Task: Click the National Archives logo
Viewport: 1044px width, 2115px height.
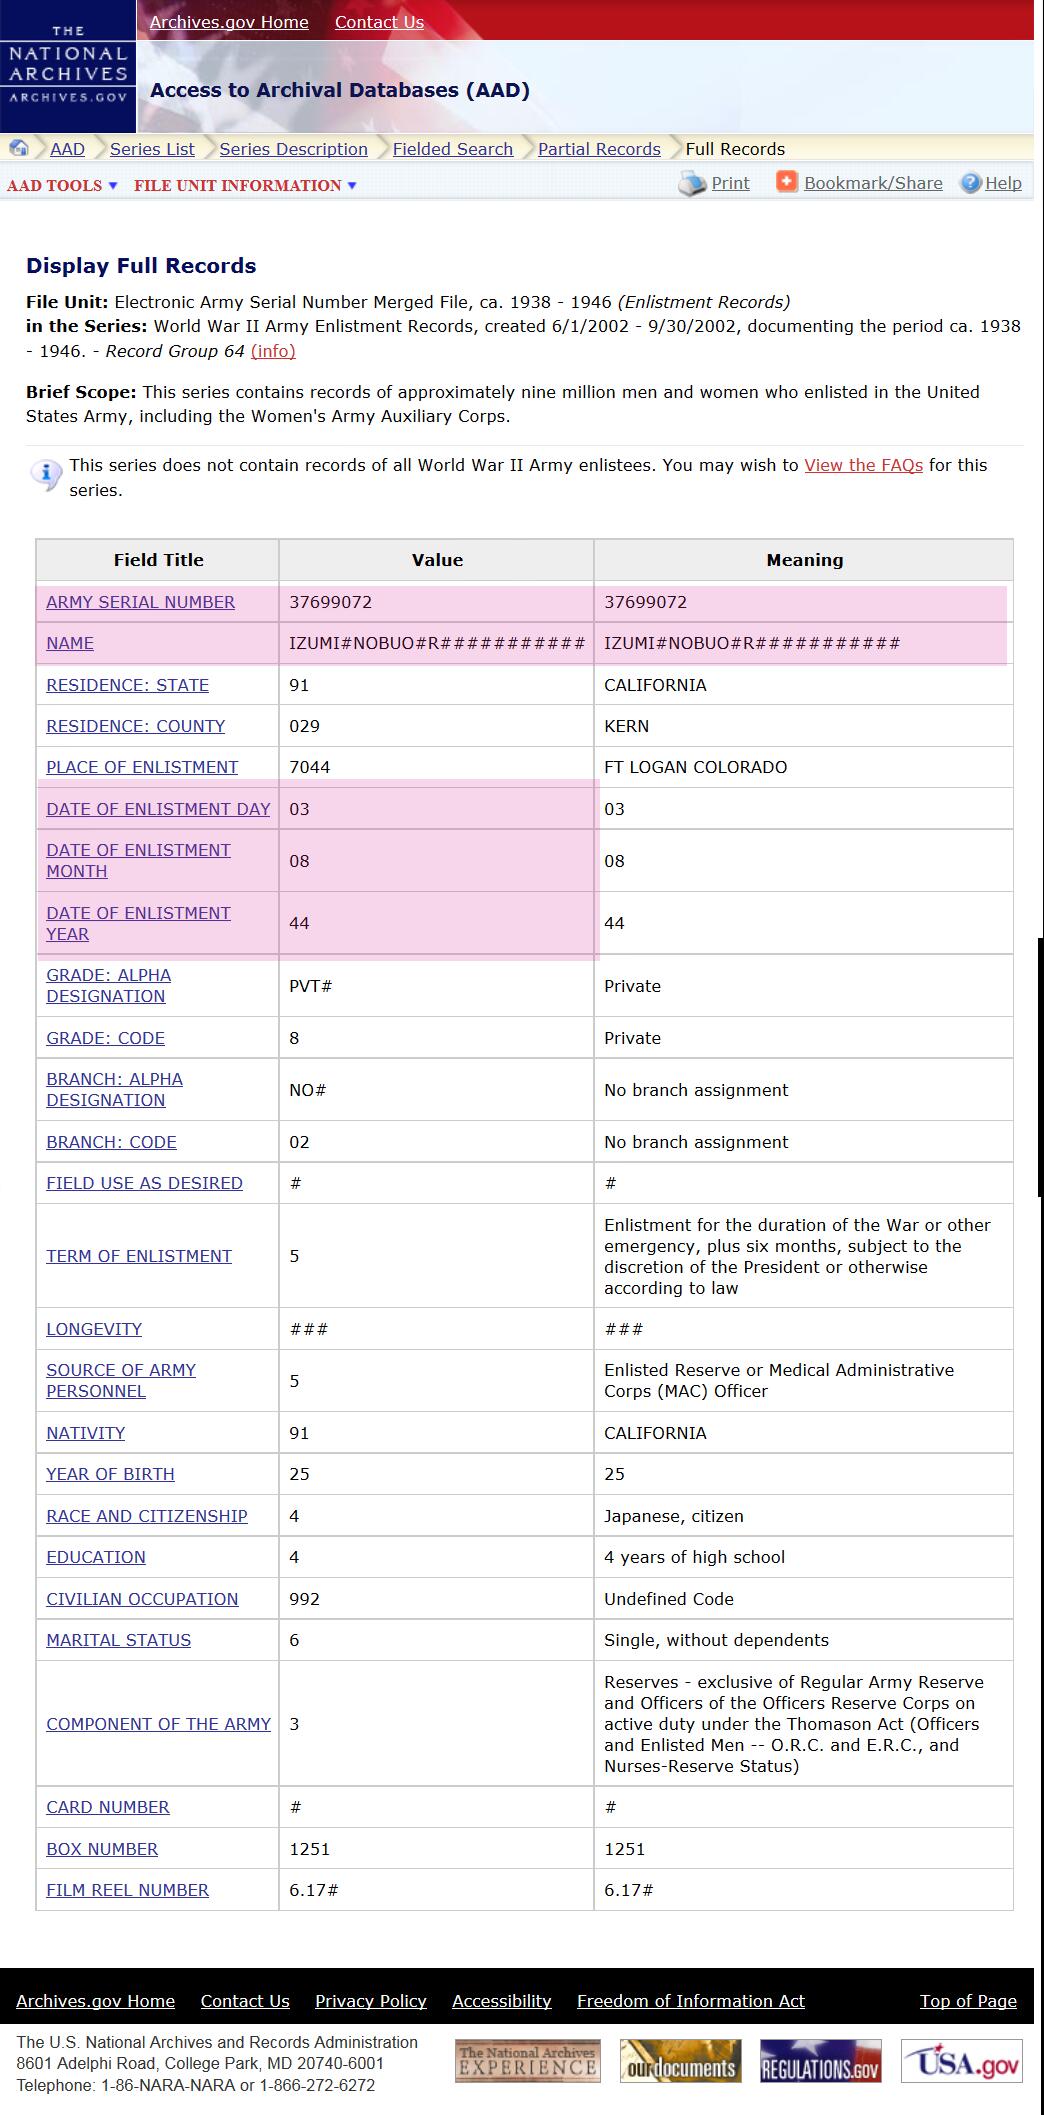Action: tap(68, 65)
